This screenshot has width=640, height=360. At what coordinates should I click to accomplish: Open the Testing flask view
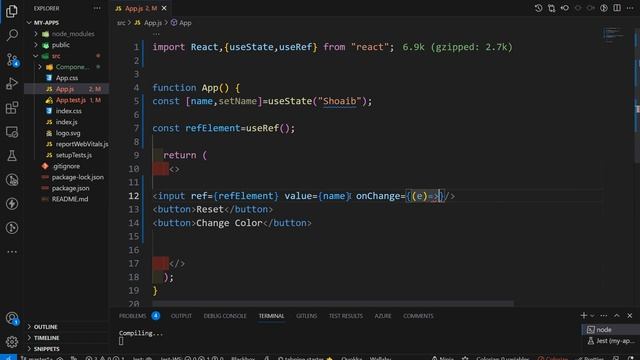click(x=12, y=156)
